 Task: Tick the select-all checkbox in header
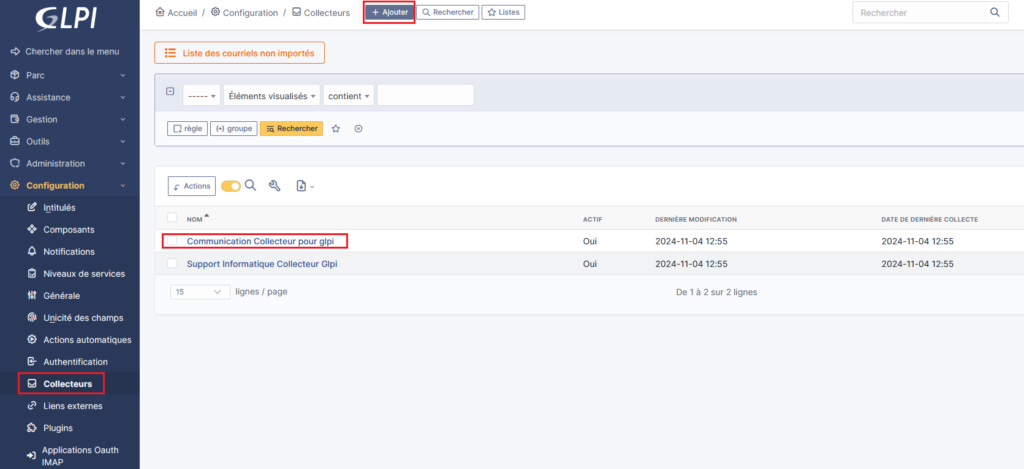pyautogui.click(x=172, y=218)
